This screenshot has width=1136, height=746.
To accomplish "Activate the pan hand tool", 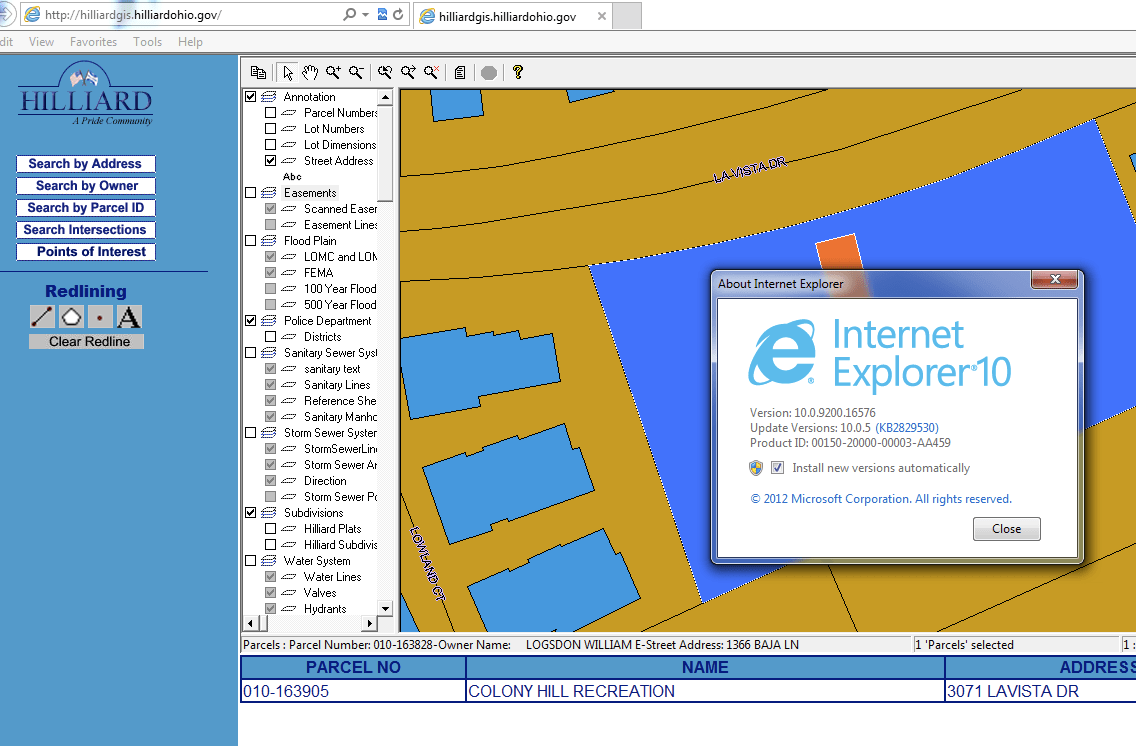I will click(x=310, y=72).
